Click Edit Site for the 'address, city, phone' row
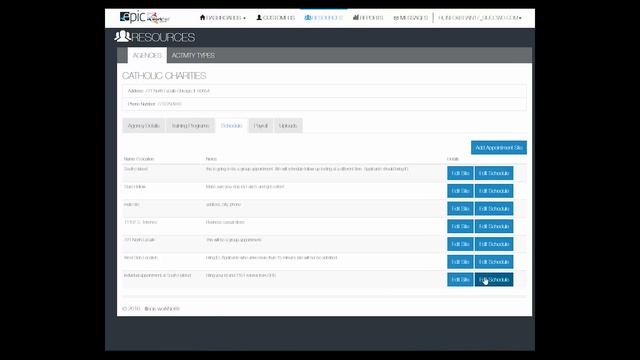Screen dimensions: 640x360 tap(460, 209)
